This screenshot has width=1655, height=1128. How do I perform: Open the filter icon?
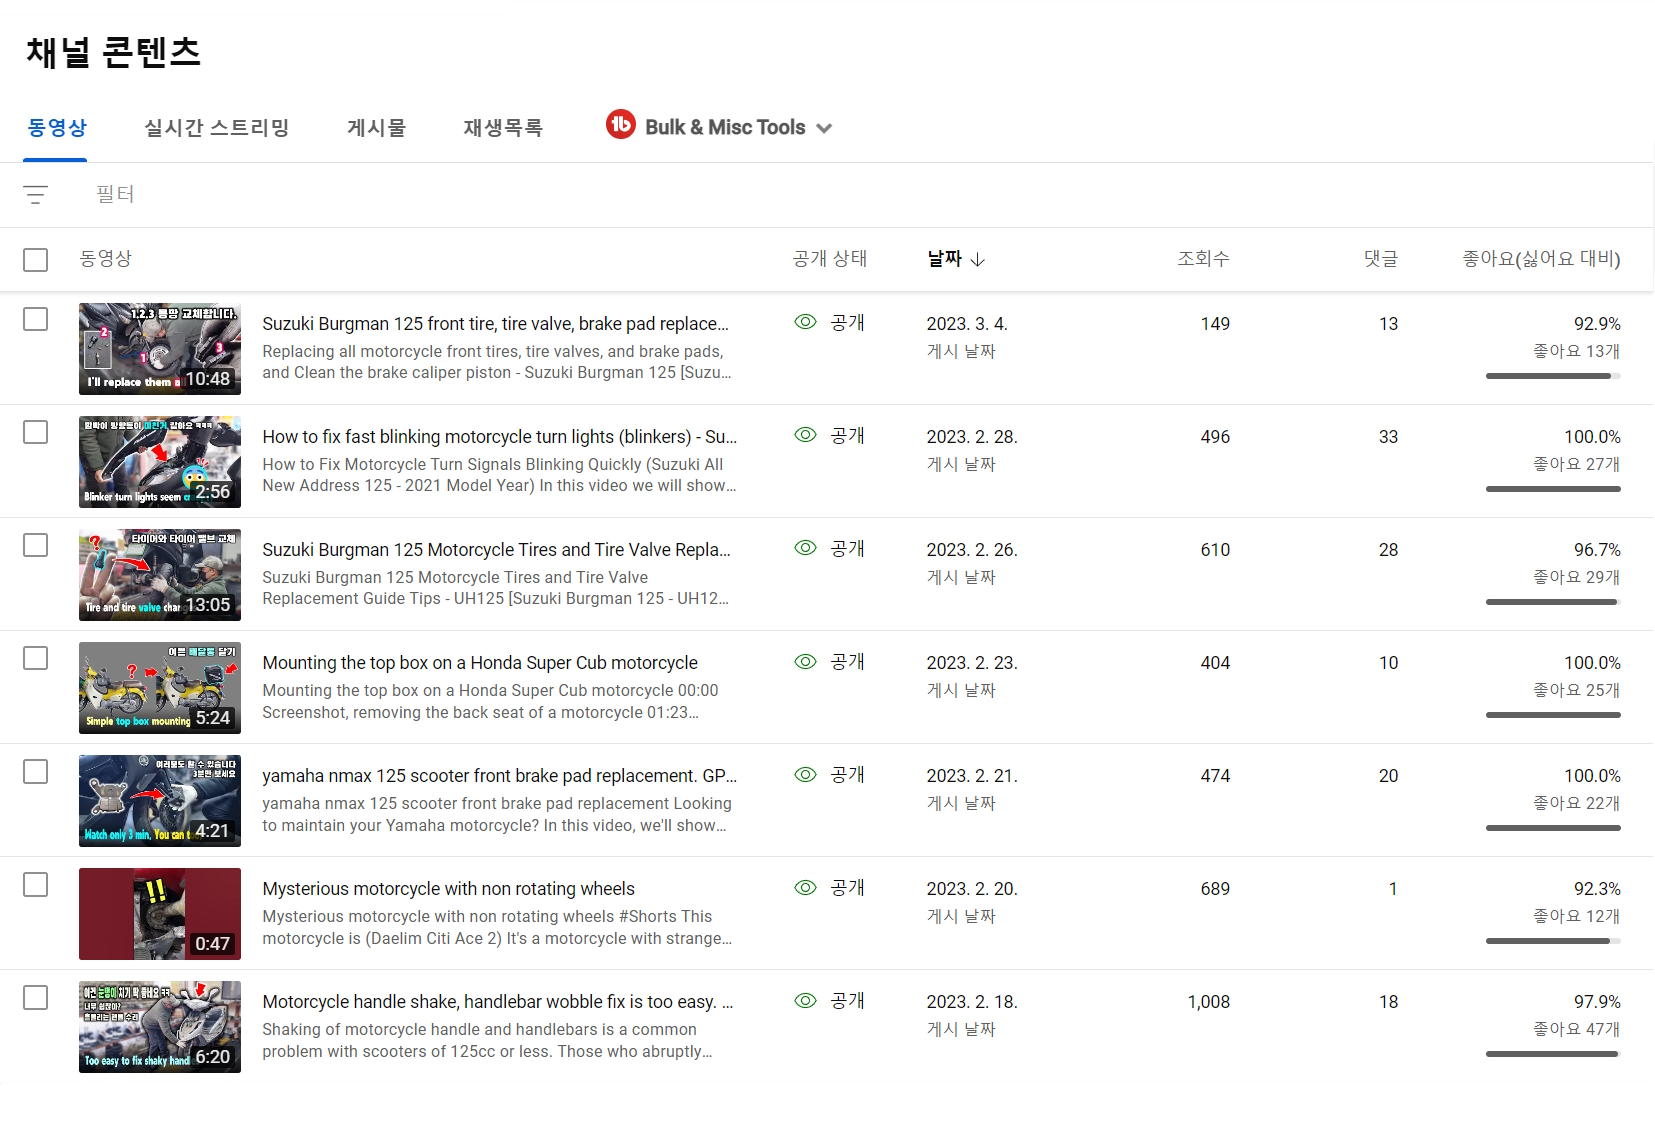tap(36, 195)
